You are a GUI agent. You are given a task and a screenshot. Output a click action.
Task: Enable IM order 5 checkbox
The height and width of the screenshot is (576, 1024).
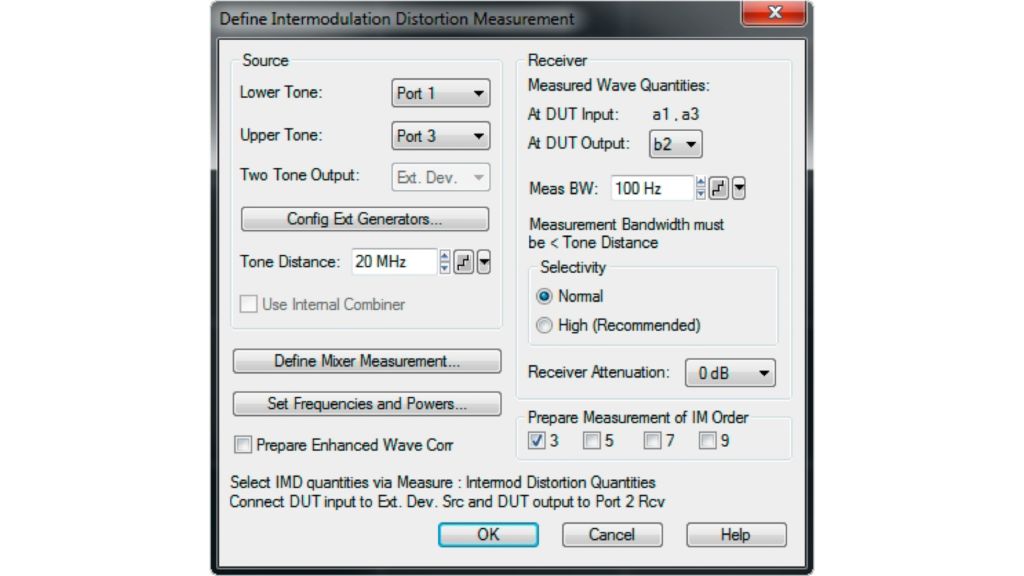point(592,439)
